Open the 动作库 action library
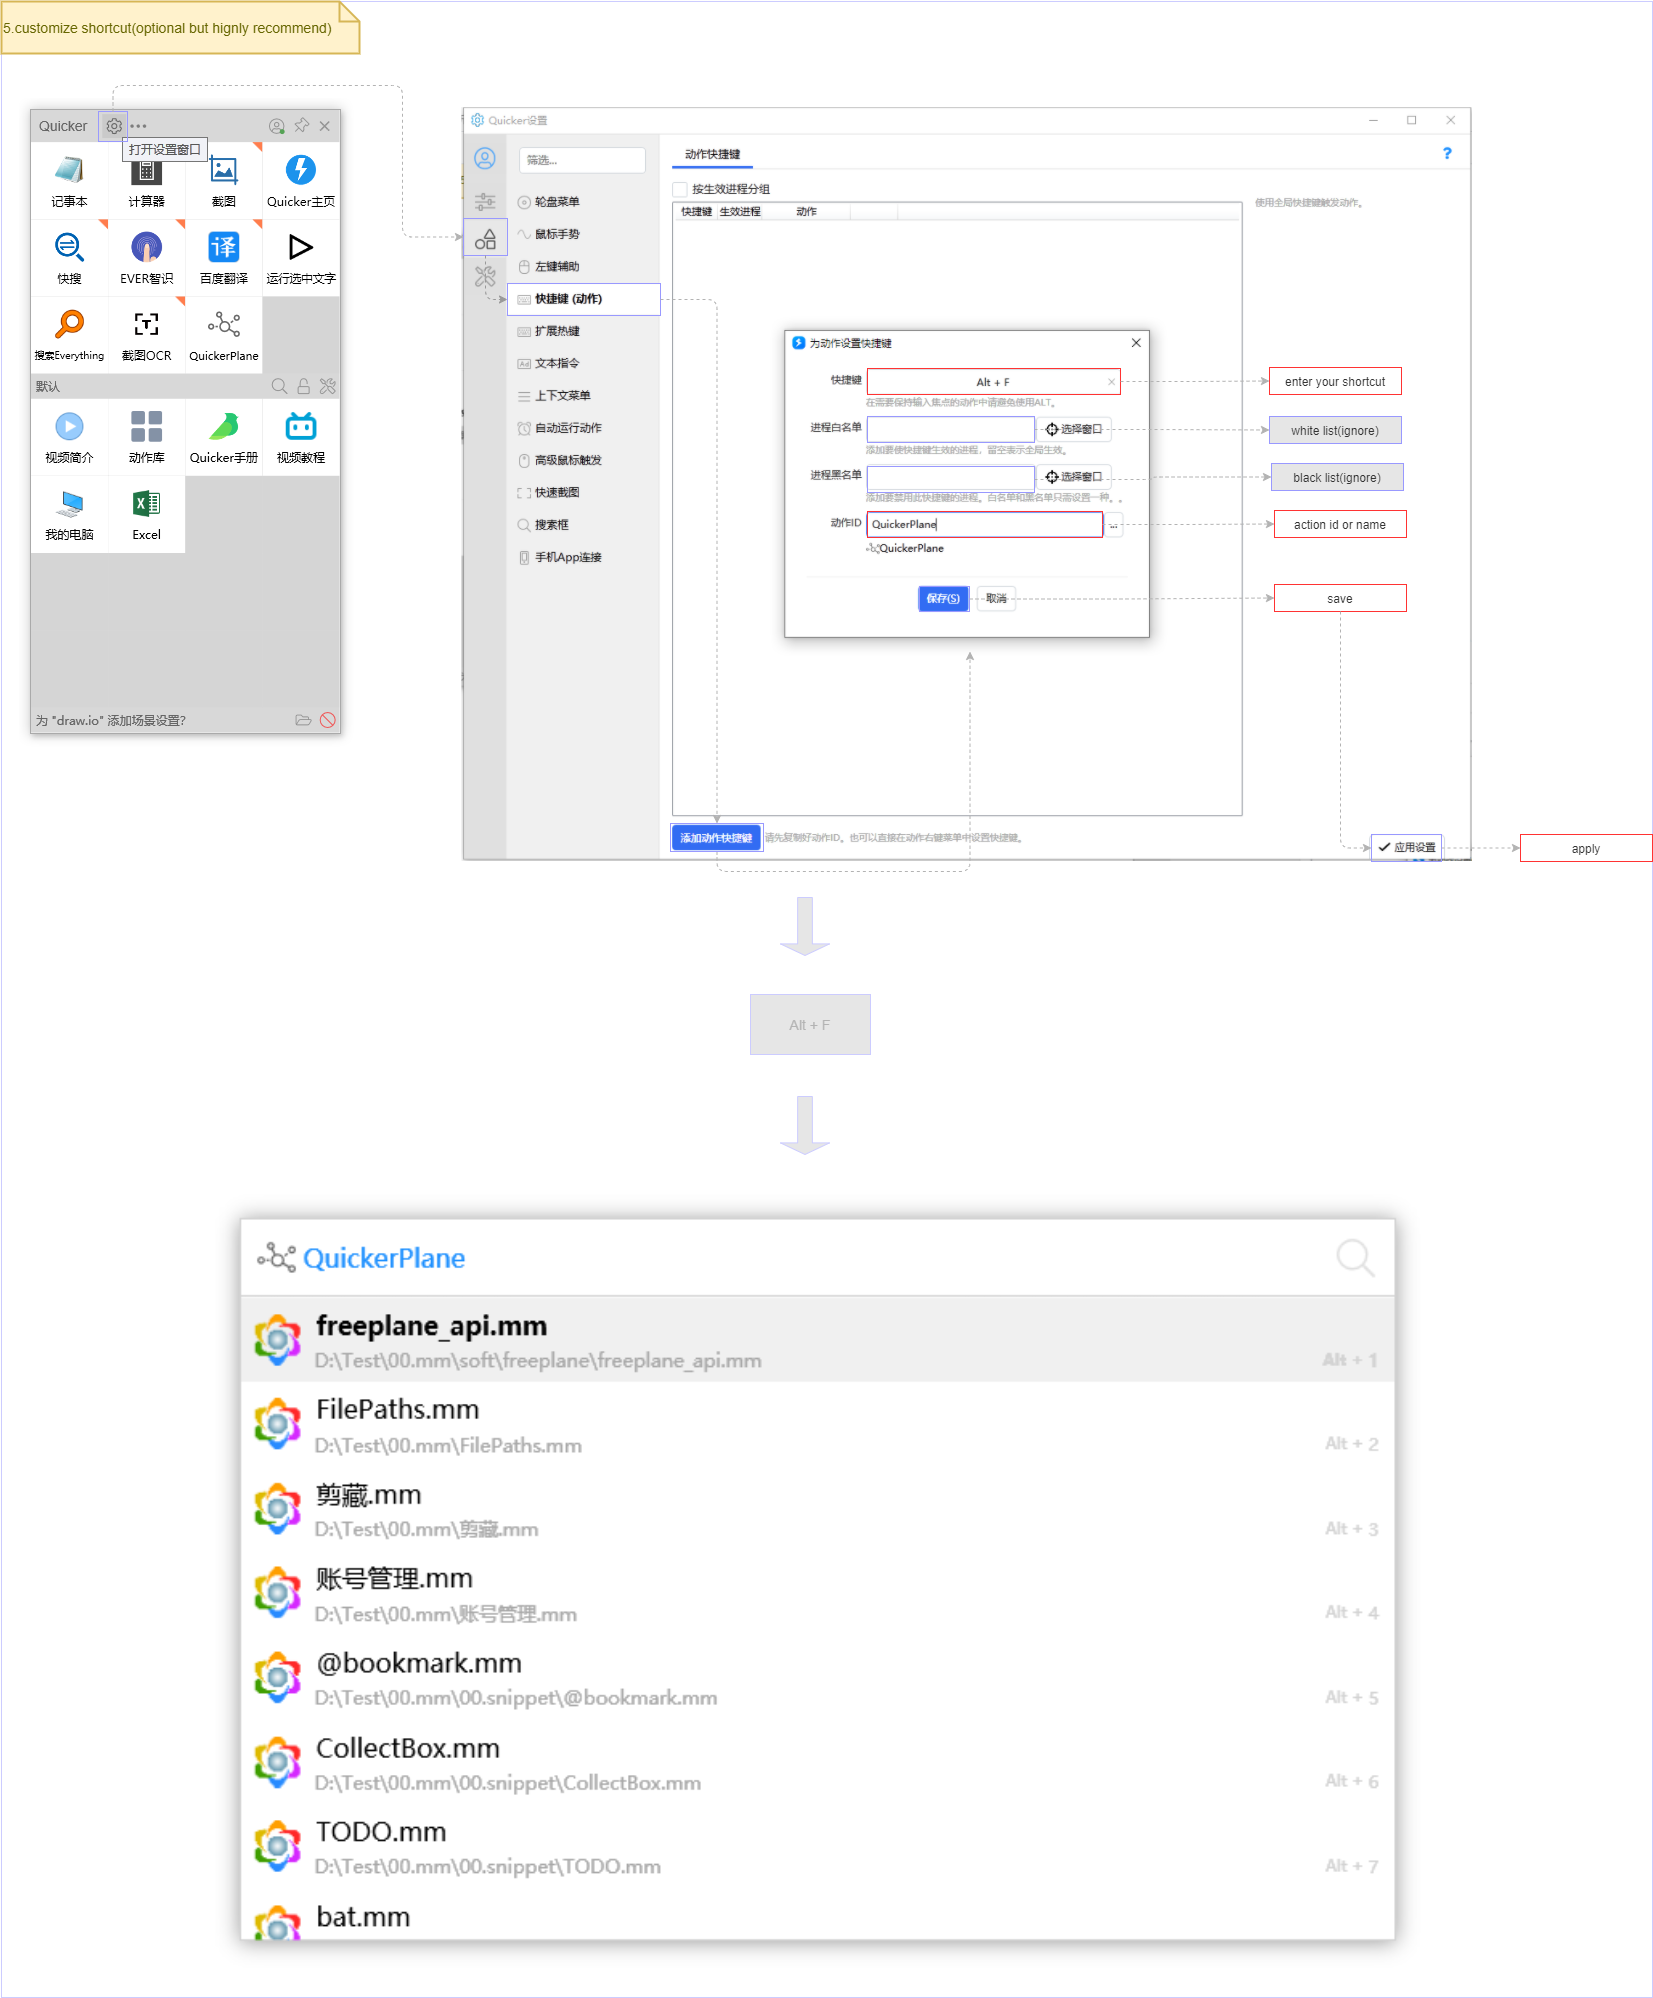This screenshot has height=1998, width=1653. pos(146,437)
